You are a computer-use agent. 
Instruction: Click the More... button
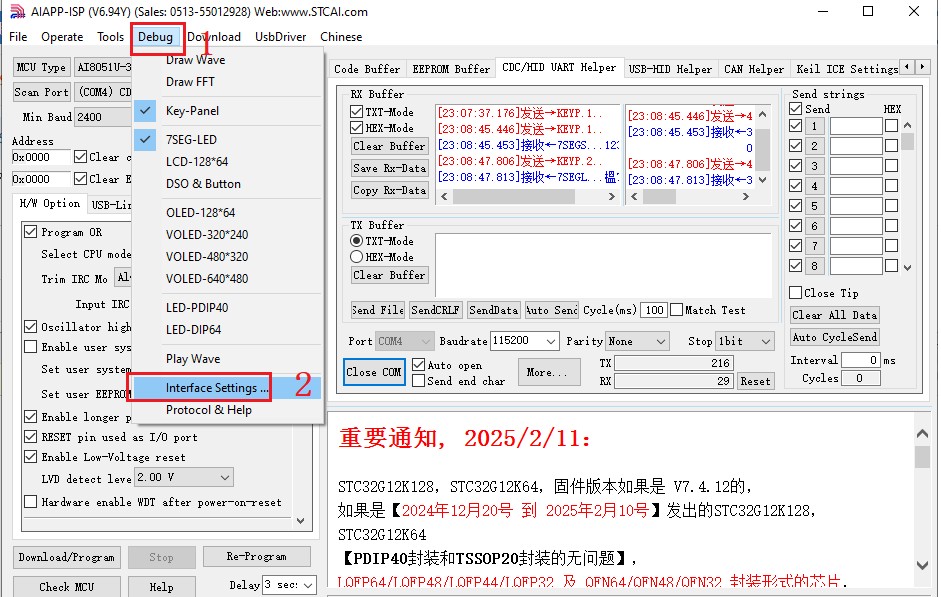pyautogui.click(x=549, y=372)
